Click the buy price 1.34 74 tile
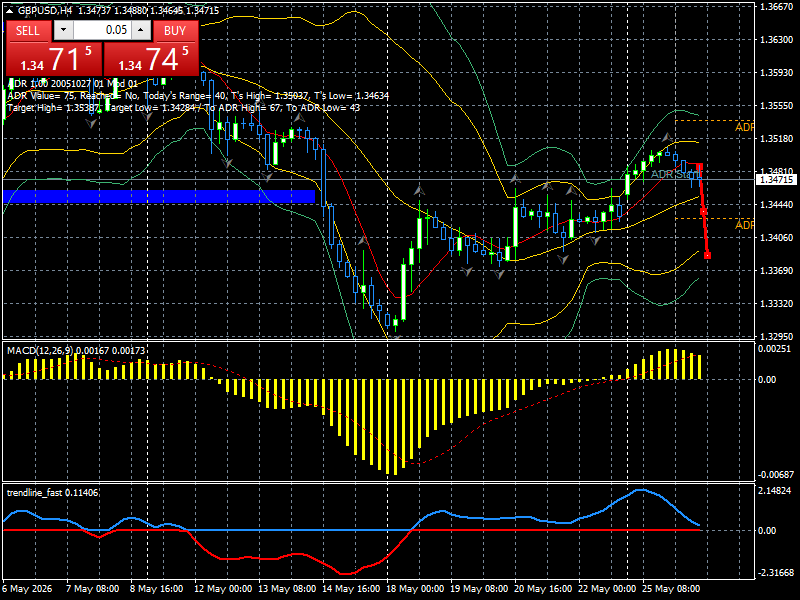The height and width of the screenshot is (600, 800). pos(151,59)
